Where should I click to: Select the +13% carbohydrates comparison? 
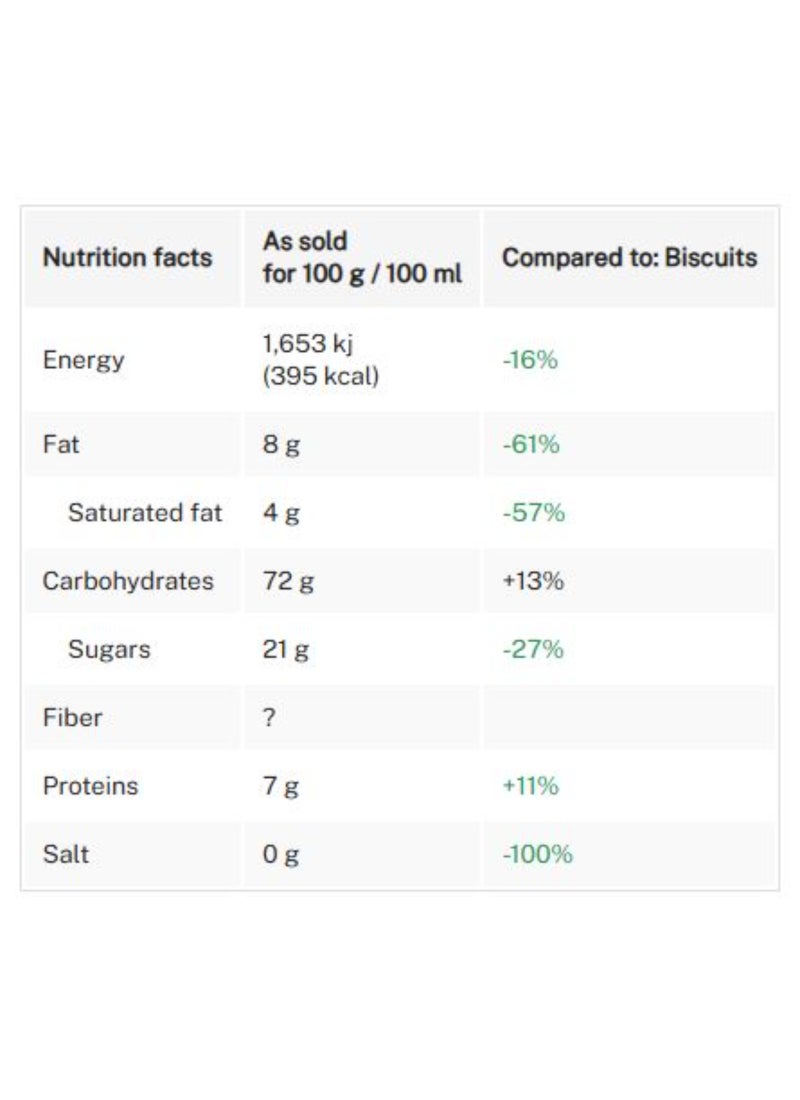pyautogui.click(x=532, y=581)
